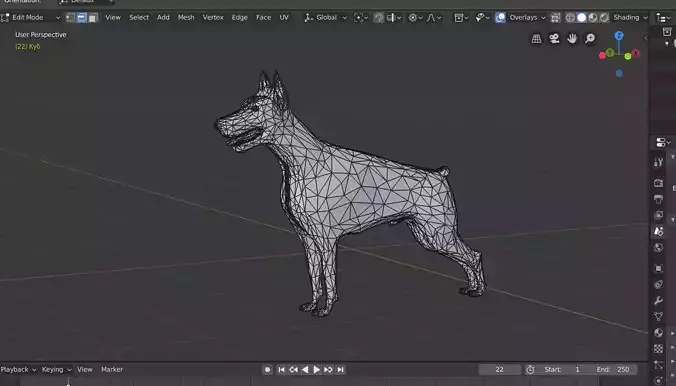The height and width of the screenshot is (386, 676).
Task: Open proportional falloff curve dropdown
Action: pyautogui.click(x=434, y=18)
